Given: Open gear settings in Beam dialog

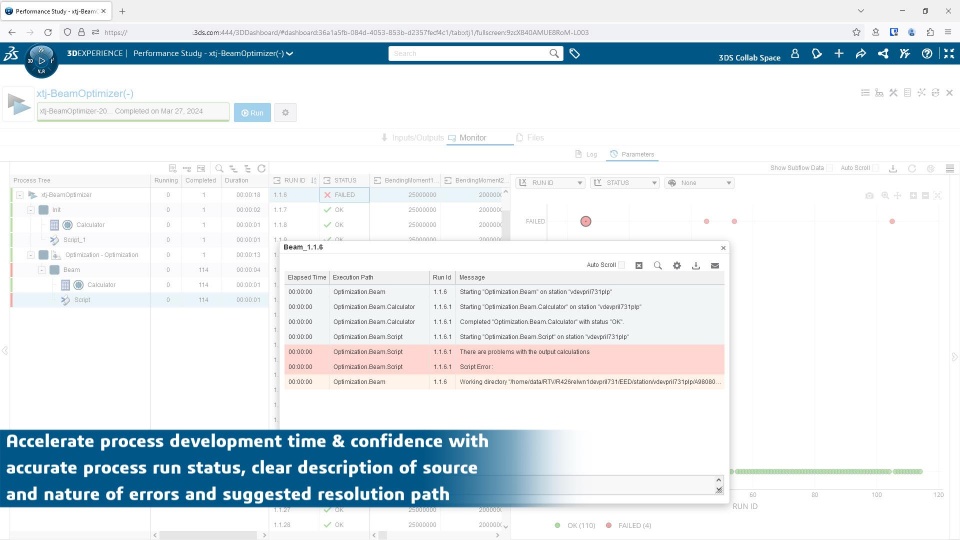Looking at the screenshot, I should (677, 265).
